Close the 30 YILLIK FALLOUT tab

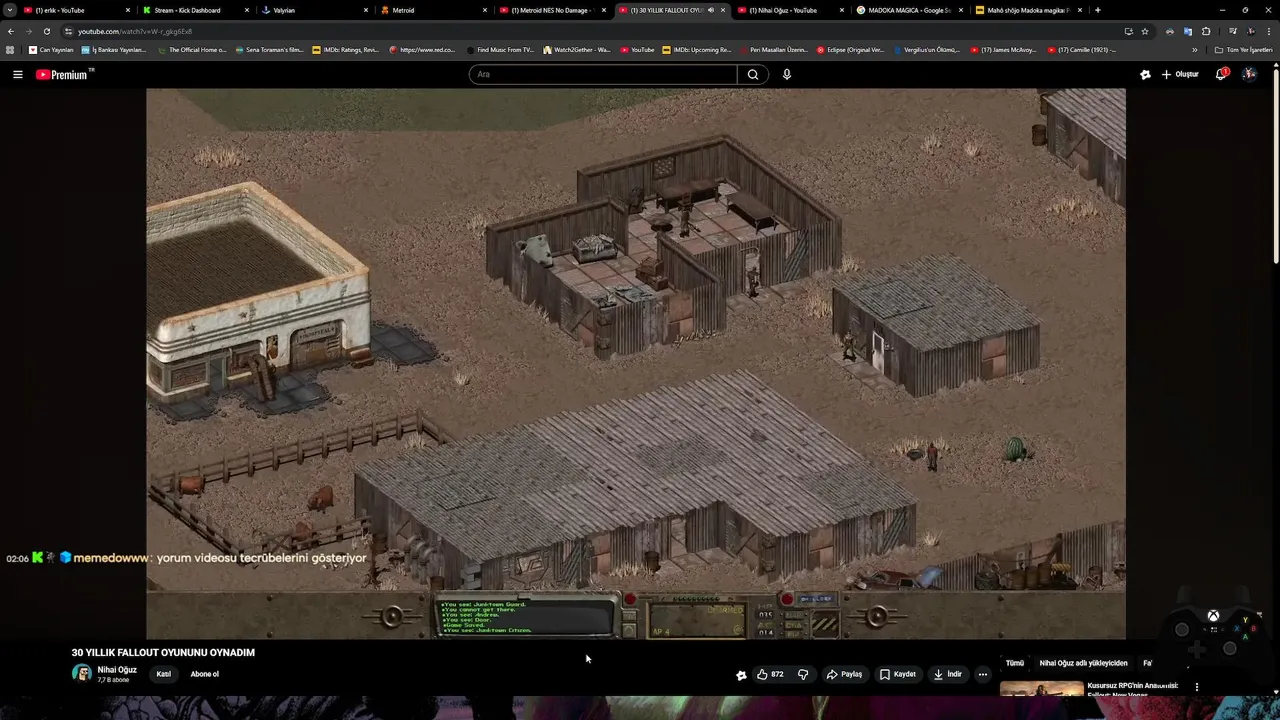(x=722, y=10)
